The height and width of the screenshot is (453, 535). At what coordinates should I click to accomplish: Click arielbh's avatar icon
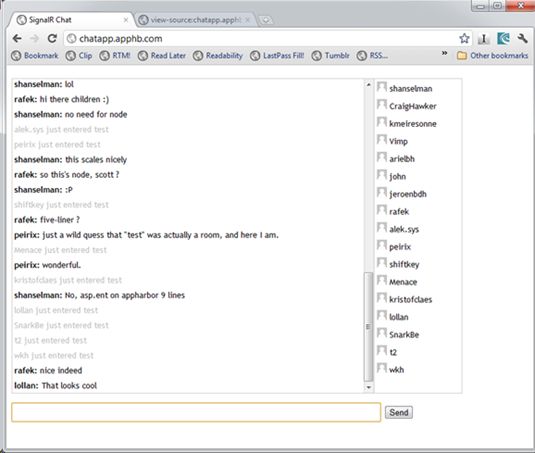[382, 158]
